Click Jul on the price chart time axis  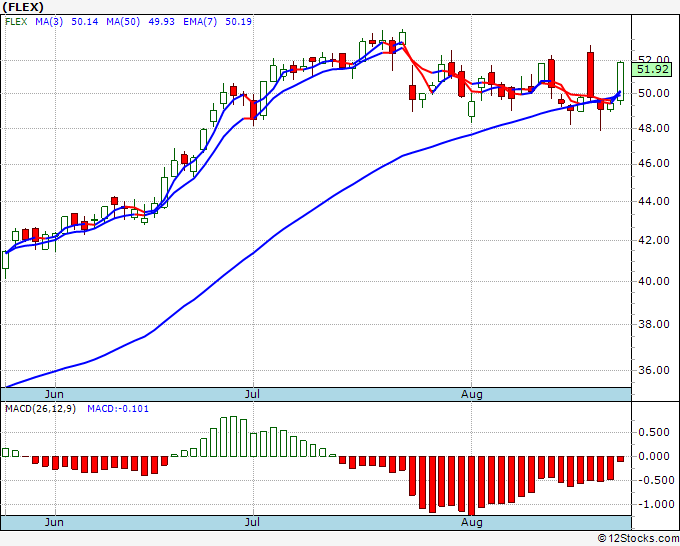click(x=252, y=394)
